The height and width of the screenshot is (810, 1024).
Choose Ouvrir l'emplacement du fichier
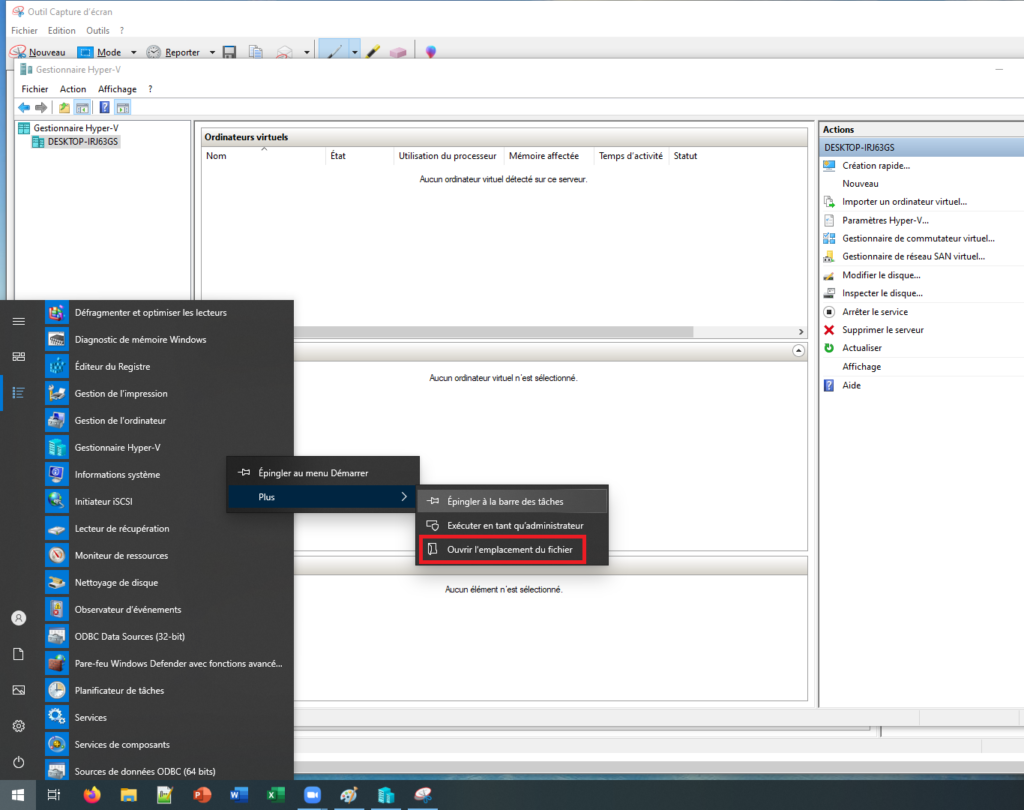509,550
